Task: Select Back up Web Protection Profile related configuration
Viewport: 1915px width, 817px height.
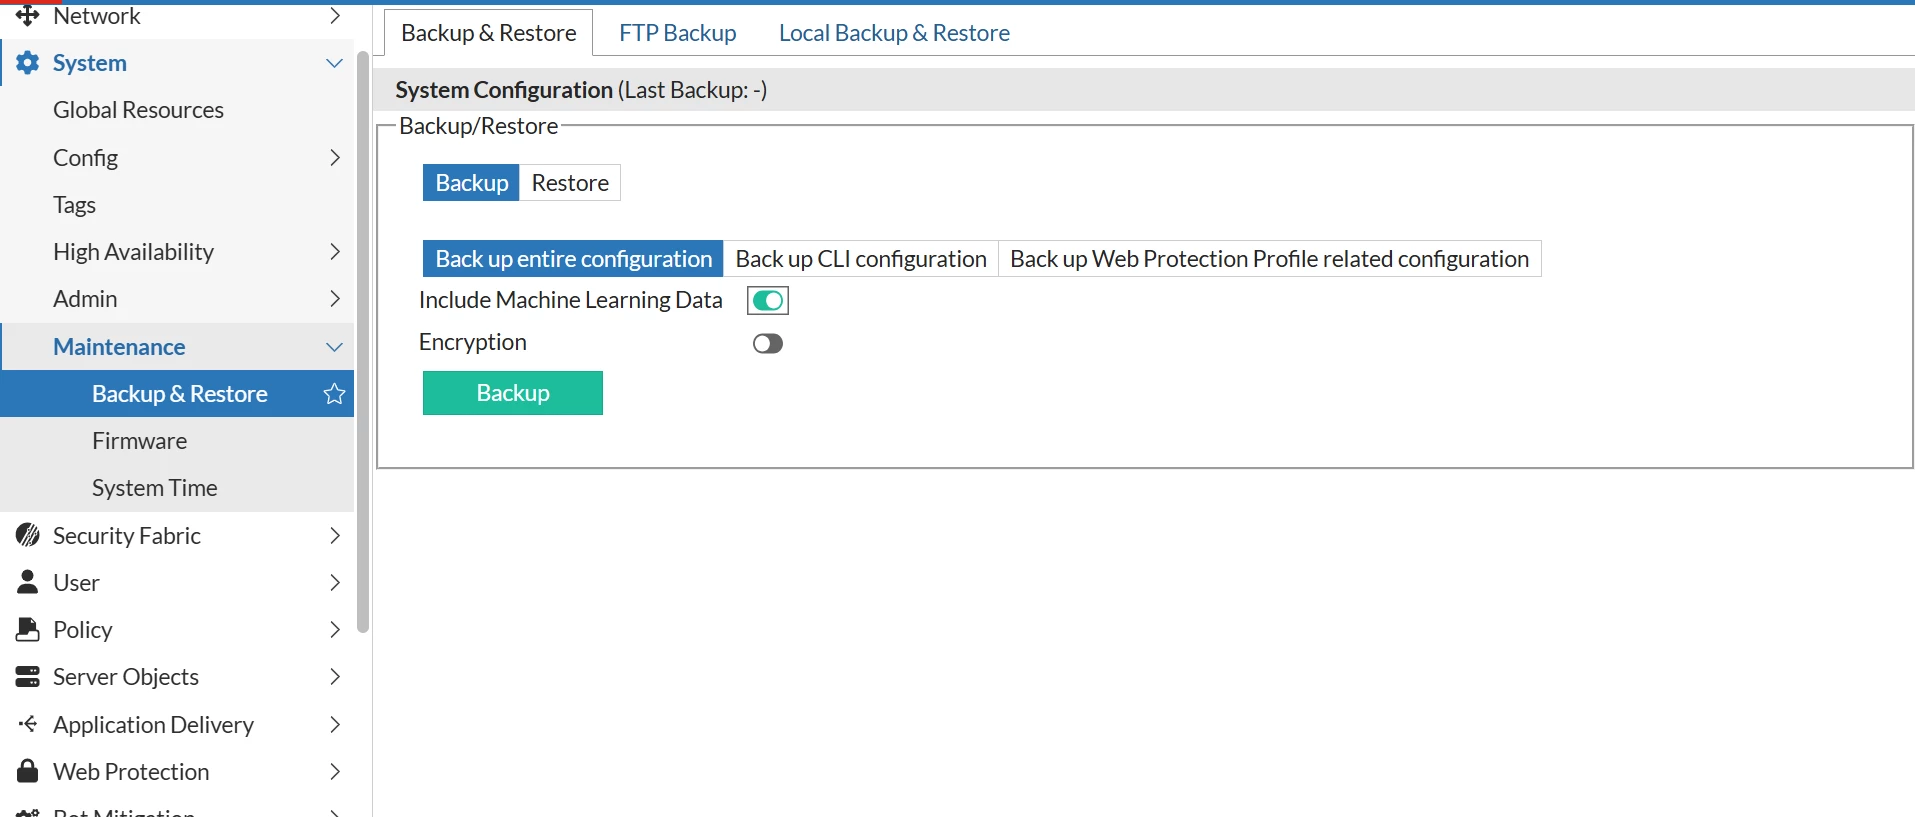Action: click(1269, 259)
